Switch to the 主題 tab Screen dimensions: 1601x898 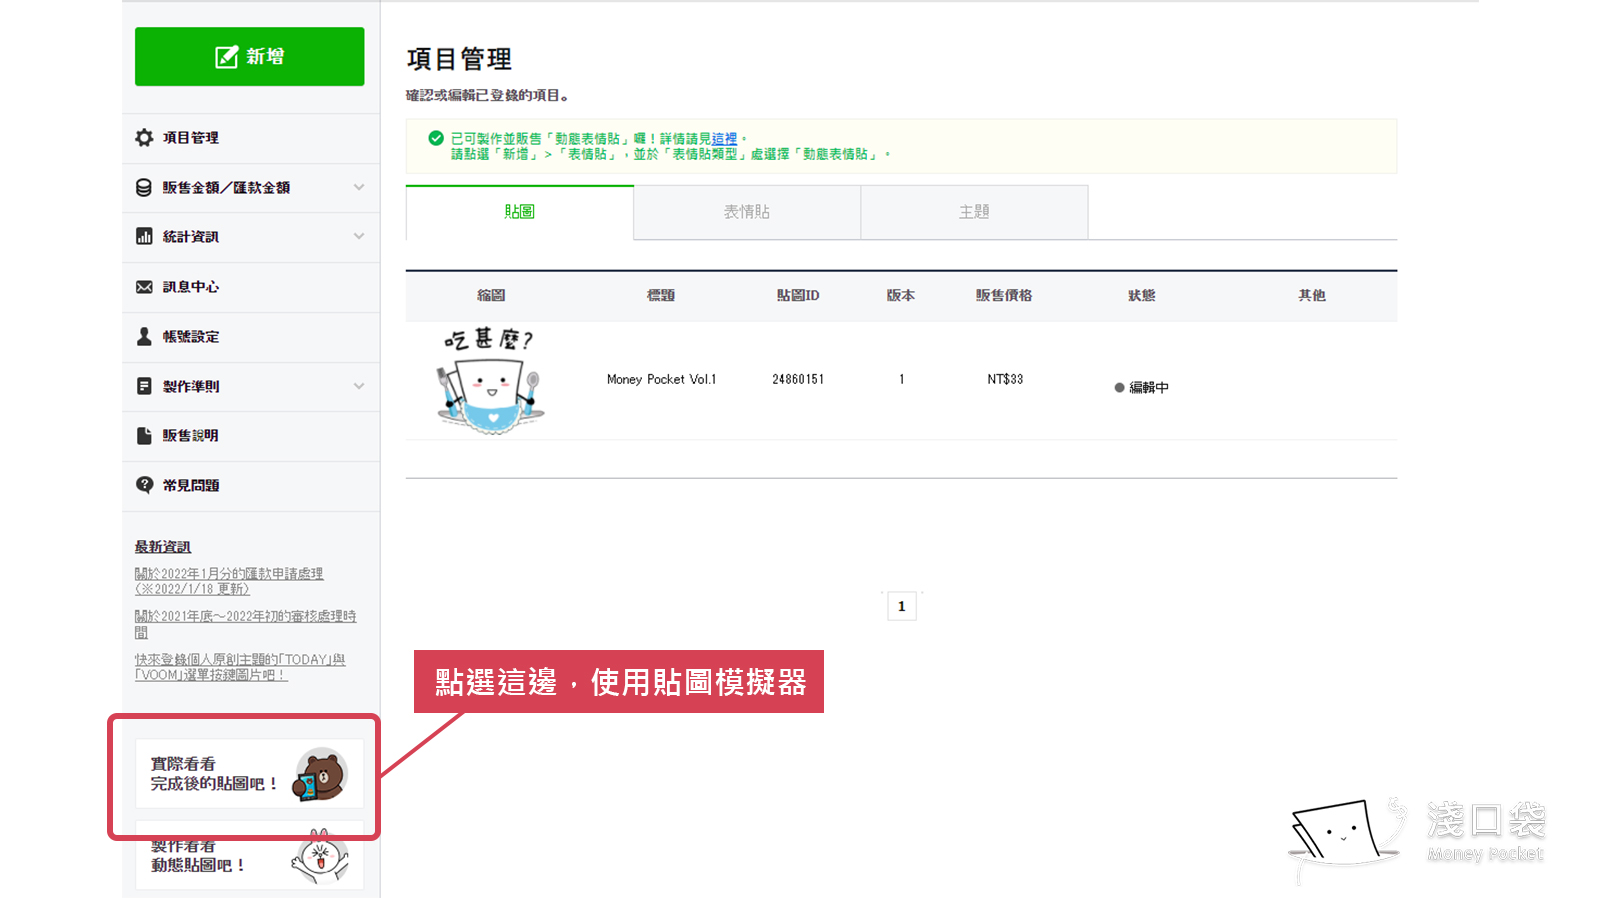click(974, 212)
